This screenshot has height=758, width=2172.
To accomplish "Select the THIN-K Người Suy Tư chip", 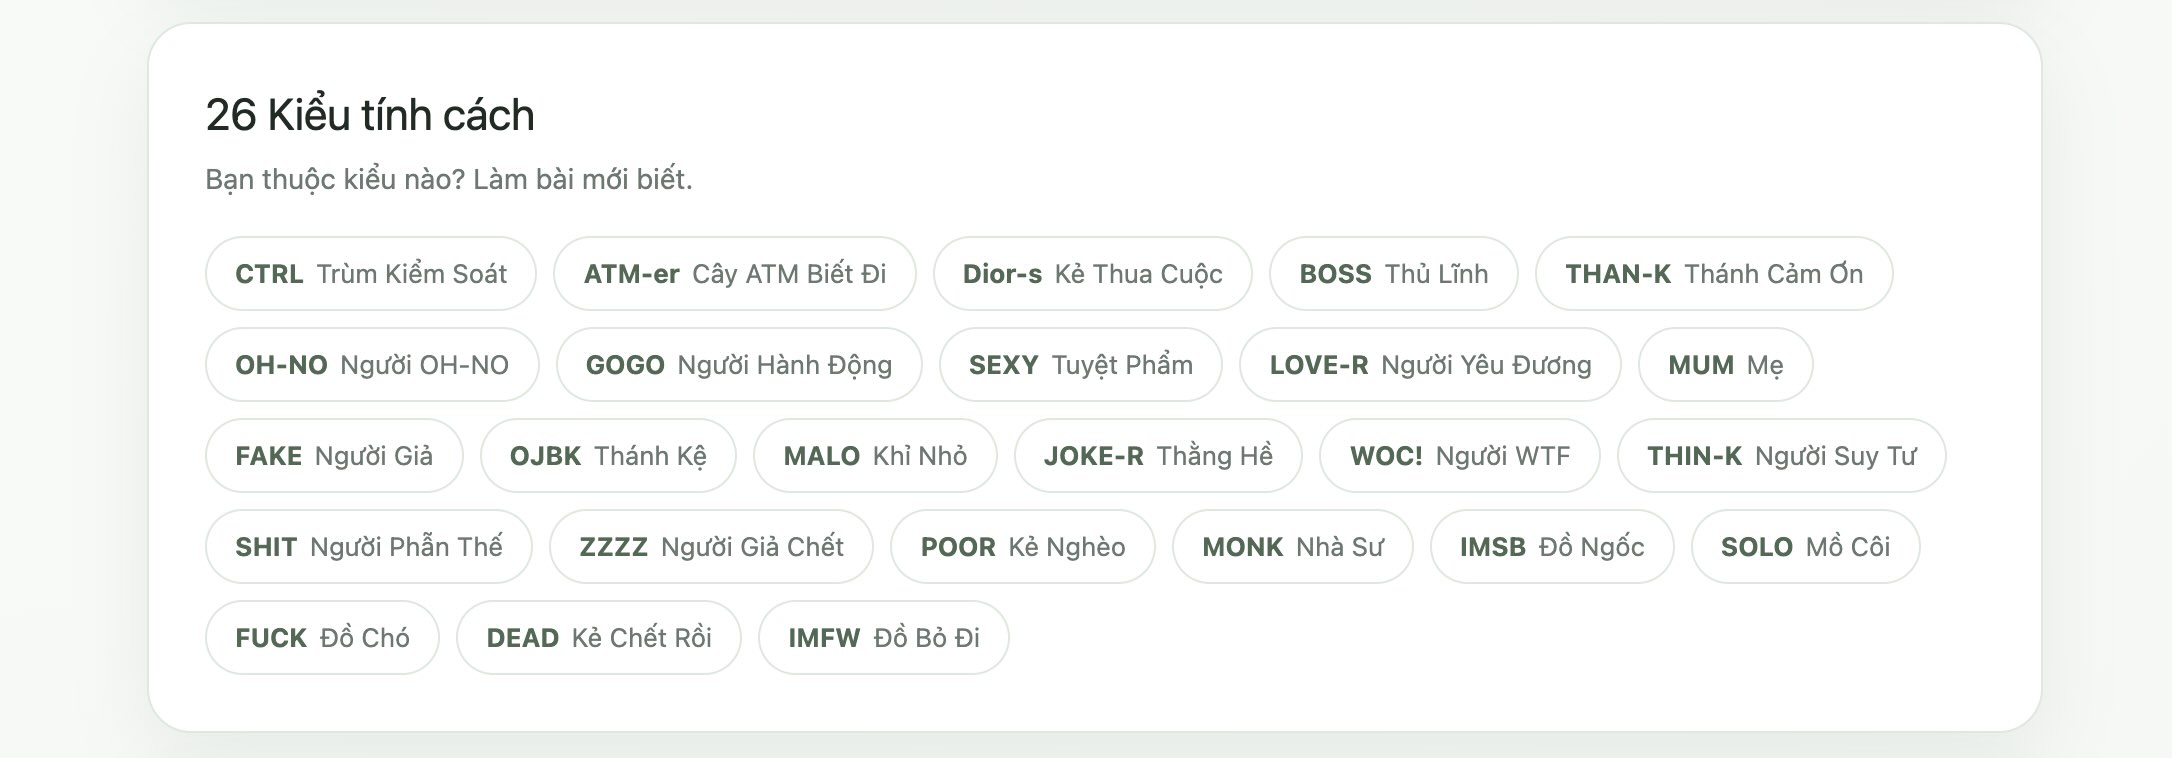I will [1781, 456].
